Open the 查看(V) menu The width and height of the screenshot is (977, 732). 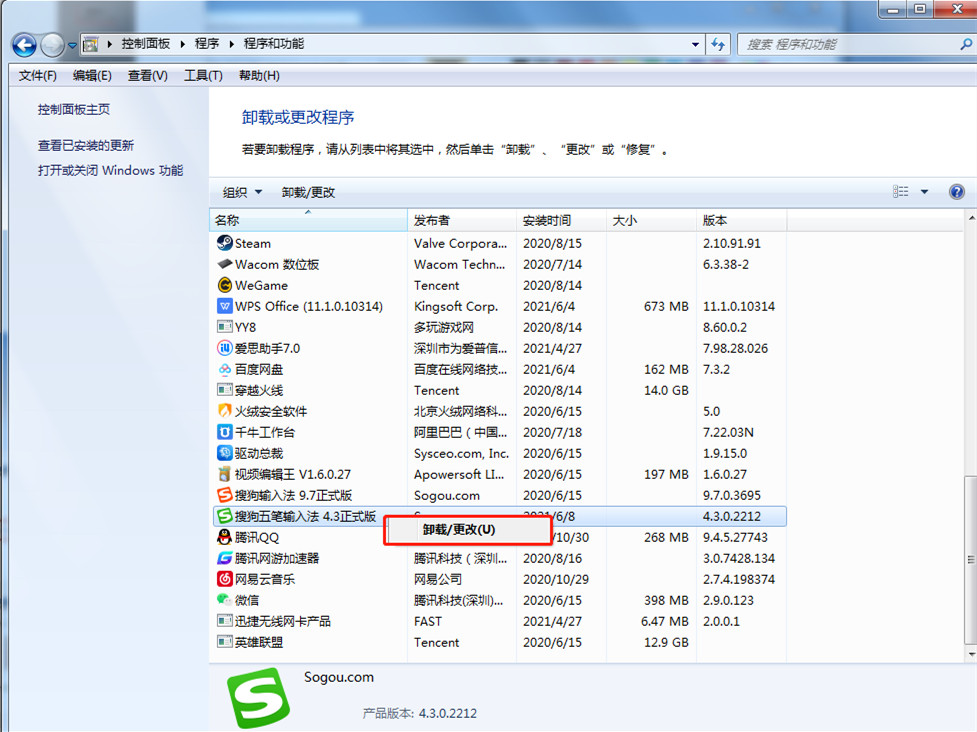148,75
